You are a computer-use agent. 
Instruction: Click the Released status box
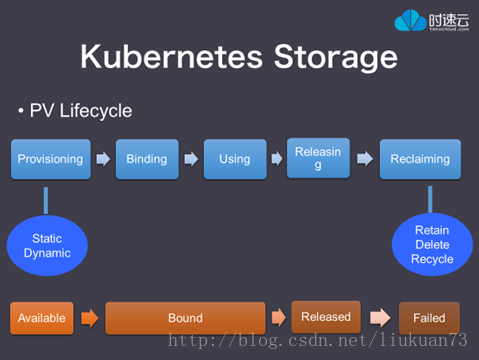(326, 317)
